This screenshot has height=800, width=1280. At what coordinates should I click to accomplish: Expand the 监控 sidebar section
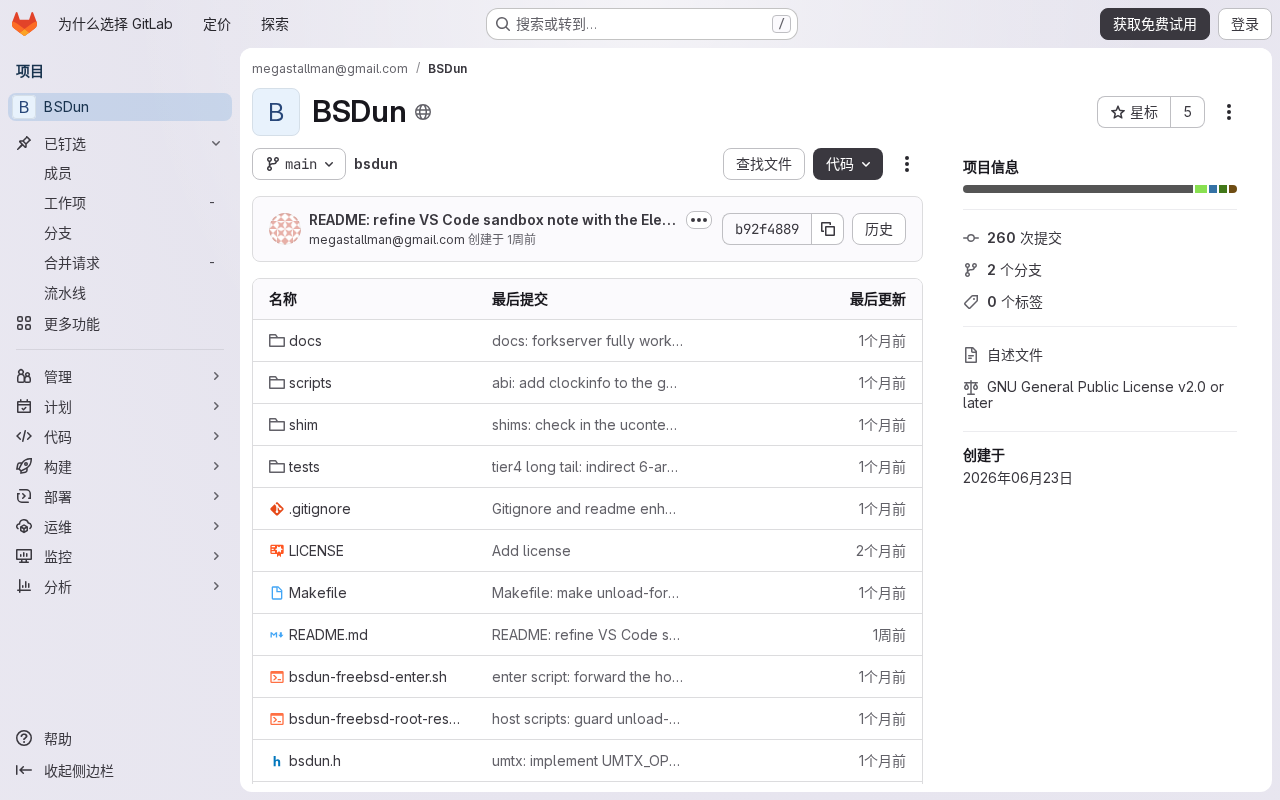pyautogui.click(x=120, y=557)
